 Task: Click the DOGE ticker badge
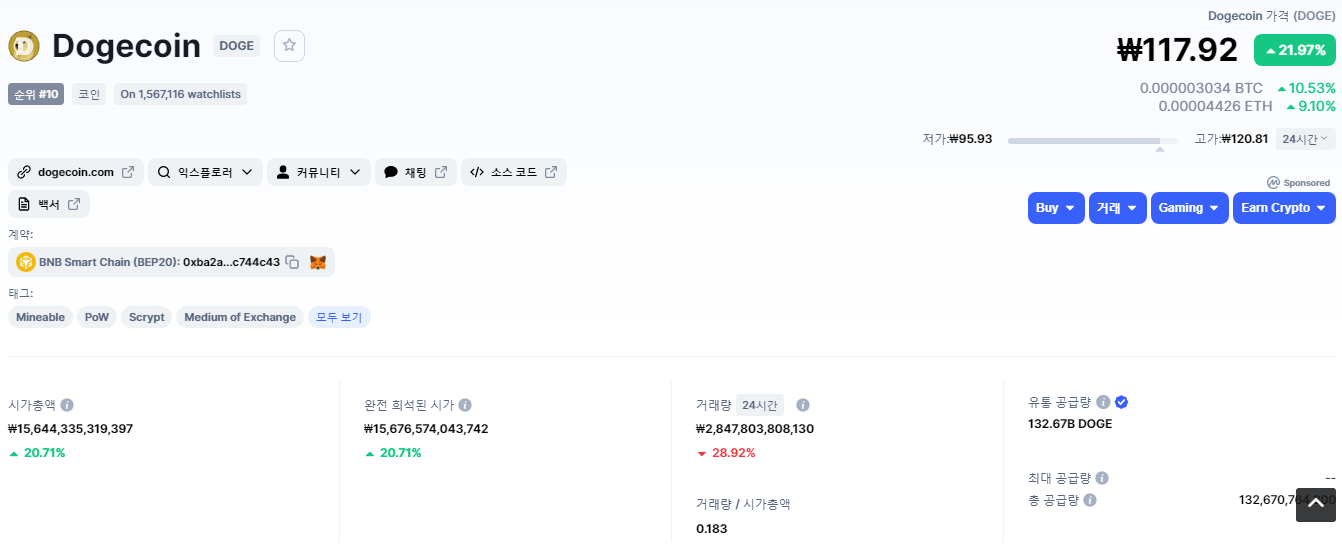[236, 46]
